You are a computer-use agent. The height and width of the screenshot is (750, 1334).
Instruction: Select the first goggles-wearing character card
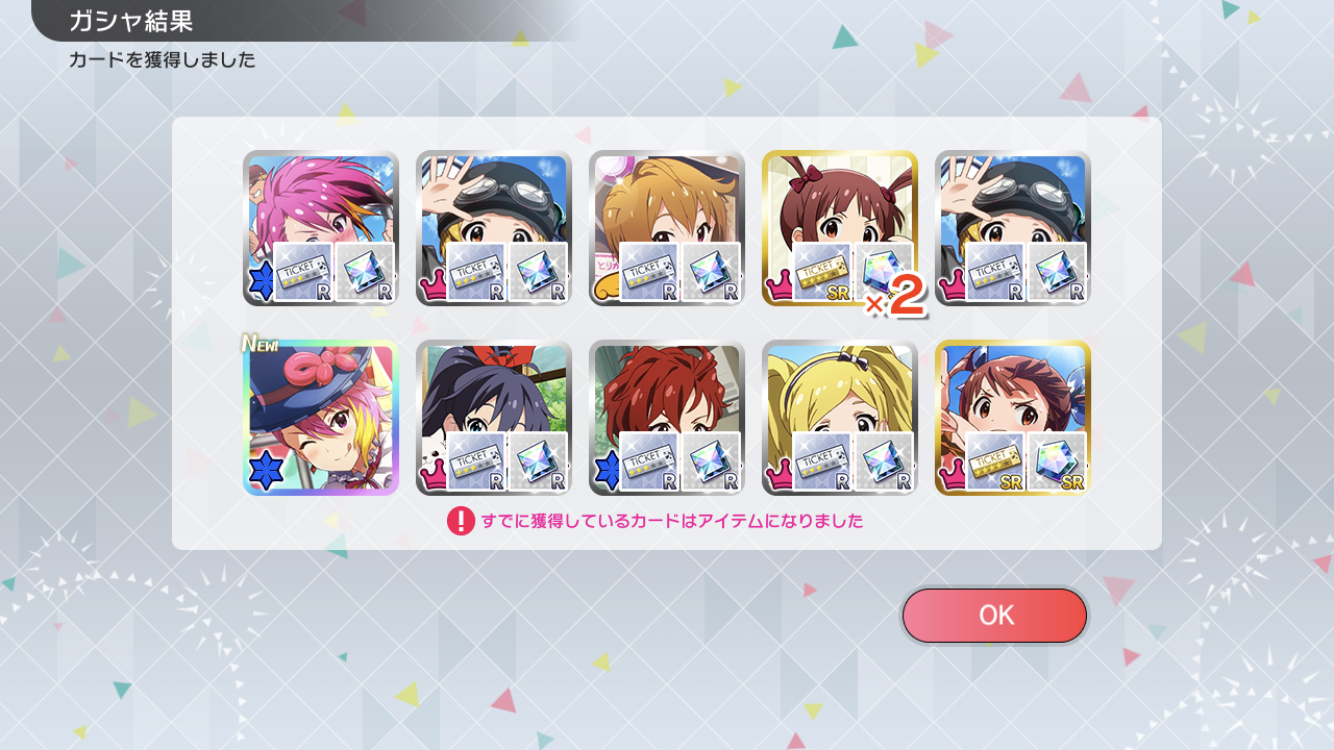click(x=494, y=228)
